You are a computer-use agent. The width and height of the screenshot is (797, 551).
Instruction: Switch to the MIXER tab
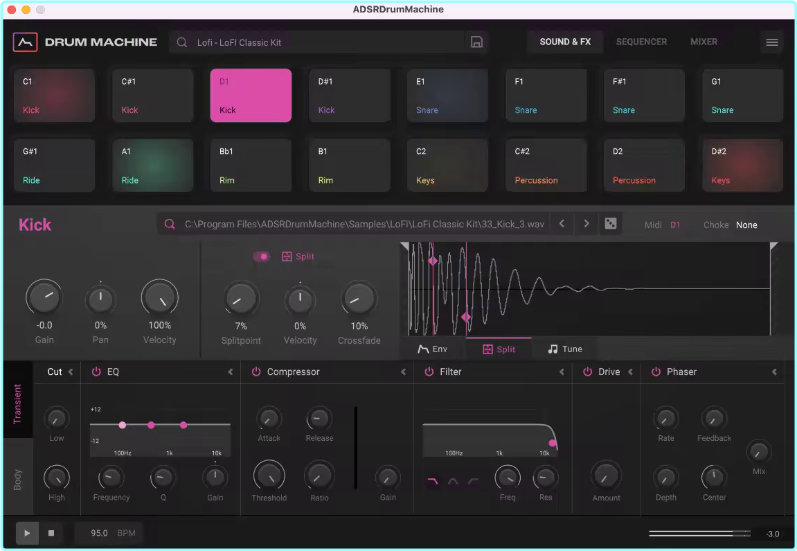704,42
